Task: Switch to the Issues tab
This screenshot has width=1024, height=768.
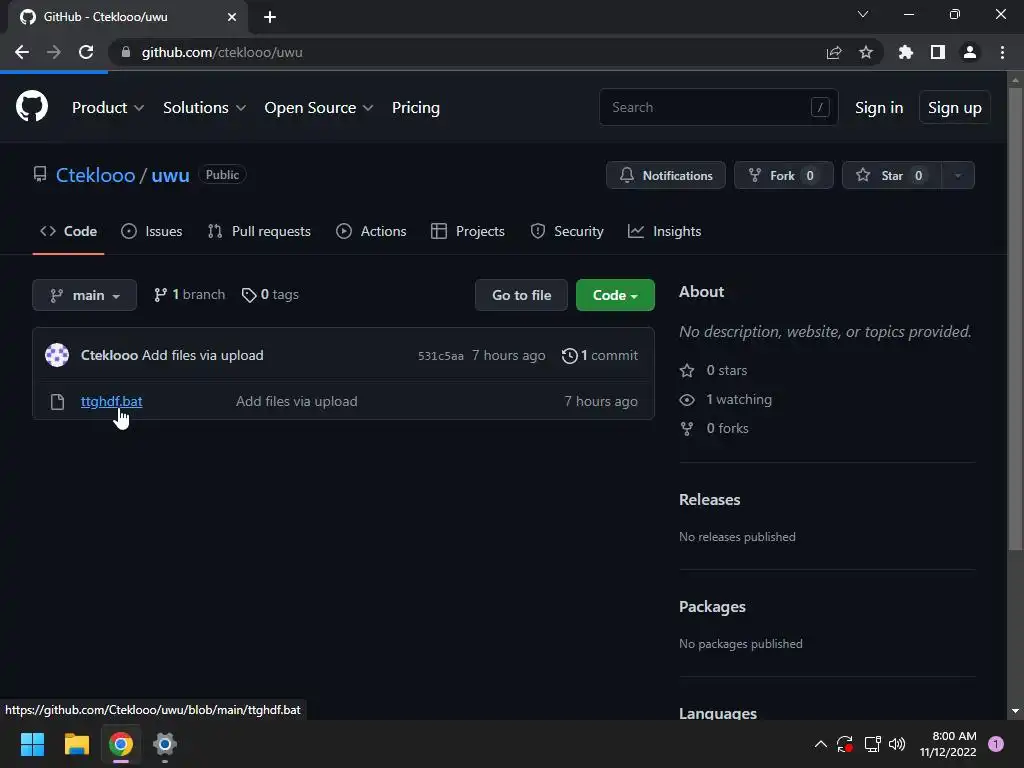Action: point(152,231)
